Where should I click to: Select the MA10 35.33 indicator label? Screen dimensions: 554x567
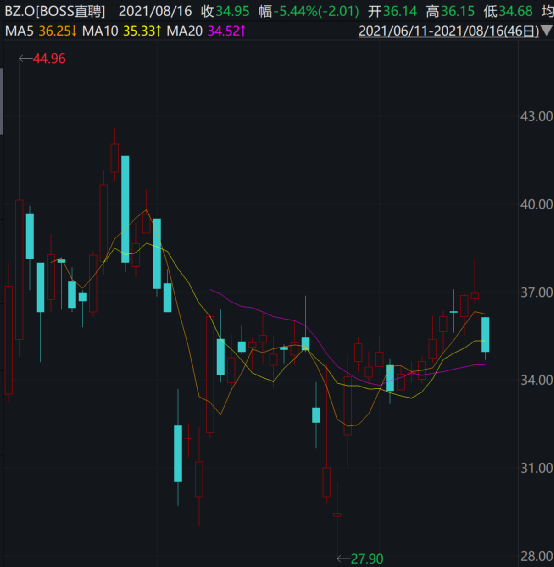click(x=122, y=31)
